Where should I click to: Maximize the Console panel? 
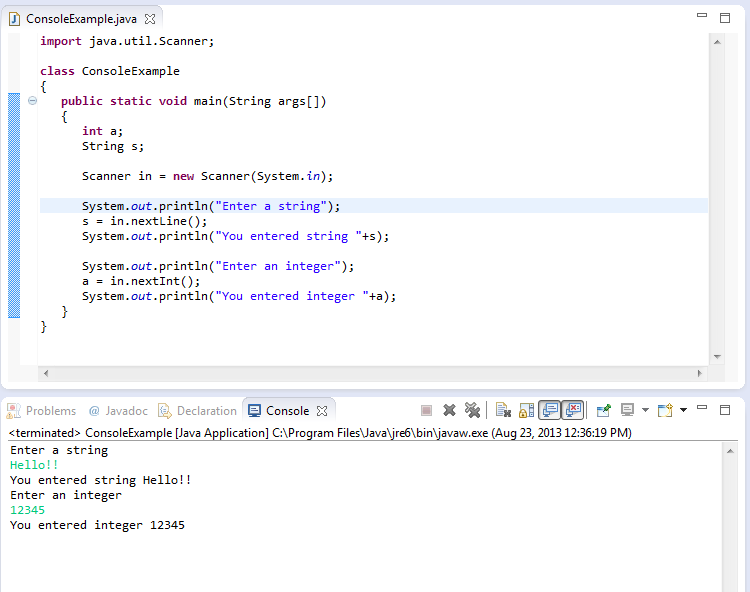tap(725, 410)
